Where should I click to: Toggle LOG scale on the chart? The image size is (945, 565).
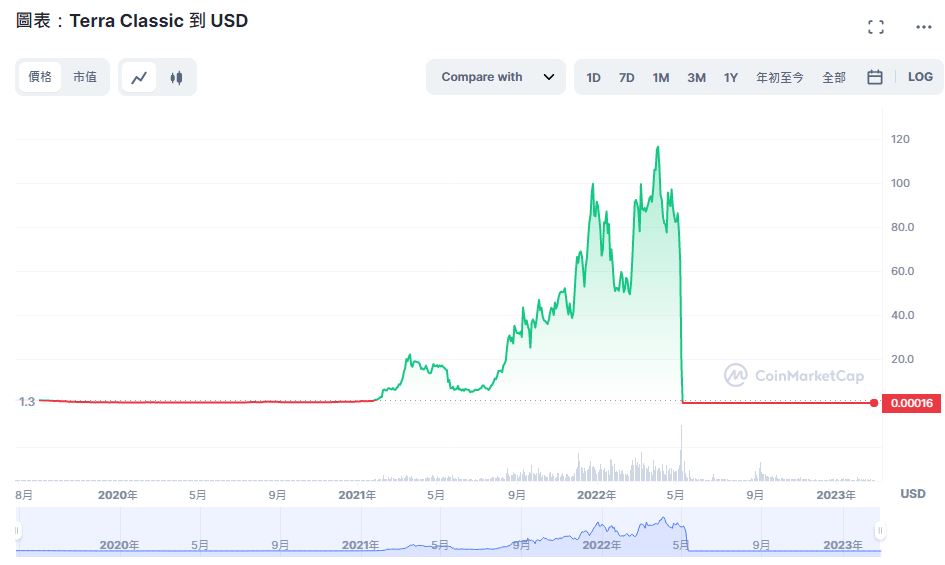[x=920, y=77]
